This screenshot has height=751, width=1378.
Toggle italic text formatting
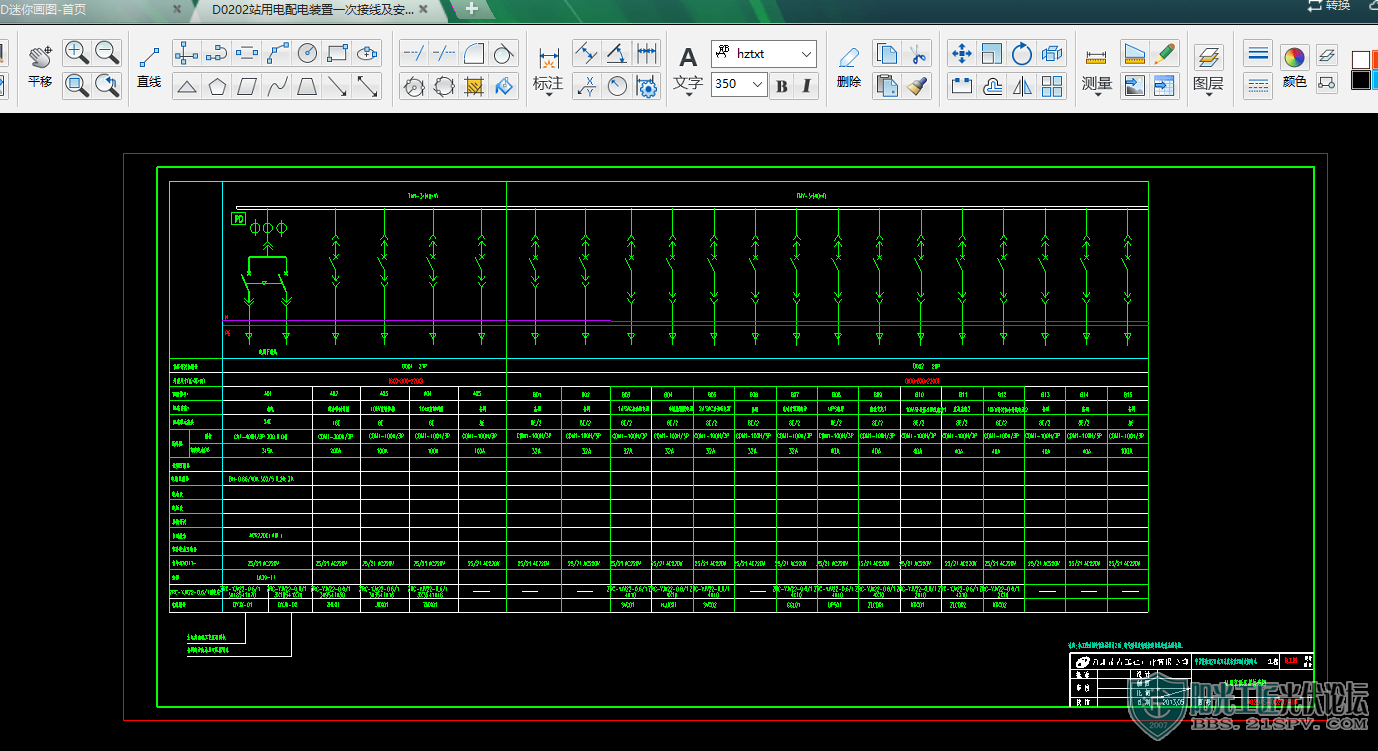pyautogui.click(x=806, y=86)
